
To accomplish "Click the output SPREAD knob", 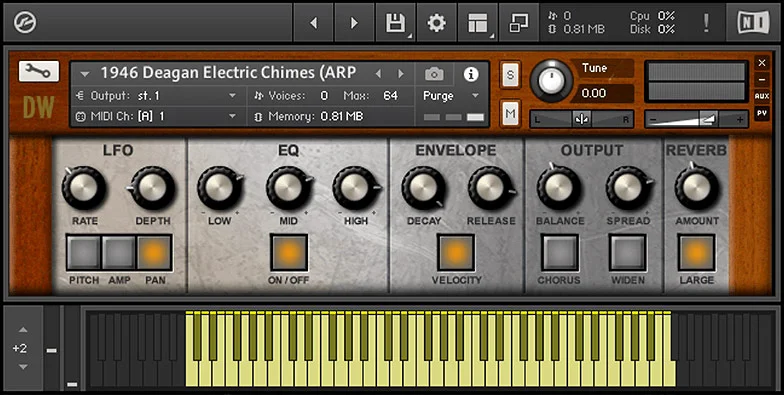I will (x=628, y=188).
